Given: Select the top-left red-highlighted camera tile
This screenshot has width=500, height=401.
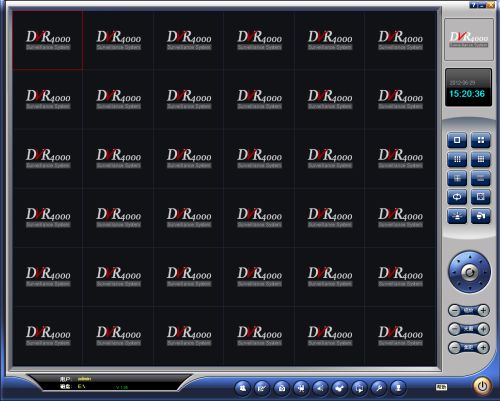Looking at the screenshot, I should click(x=48, y=40).
